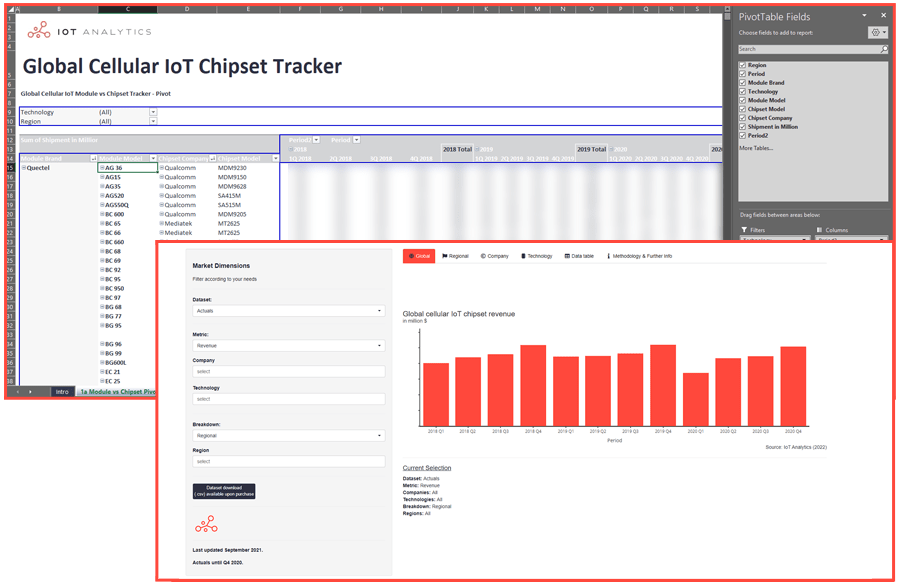Viewport: 900px width, 586px height.
Task: Uncheck the Period field checkbox
Action: coord(742,74)
